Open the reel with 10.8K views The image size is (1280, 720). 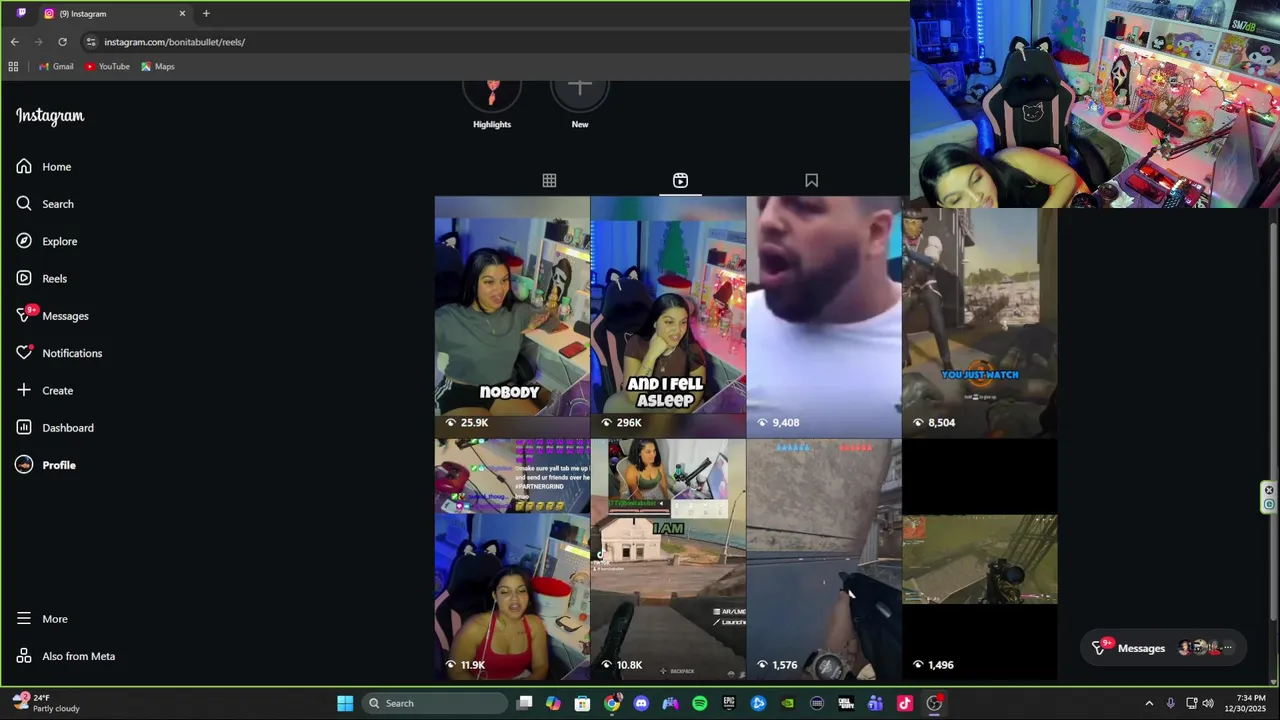(x=668, y=560)
